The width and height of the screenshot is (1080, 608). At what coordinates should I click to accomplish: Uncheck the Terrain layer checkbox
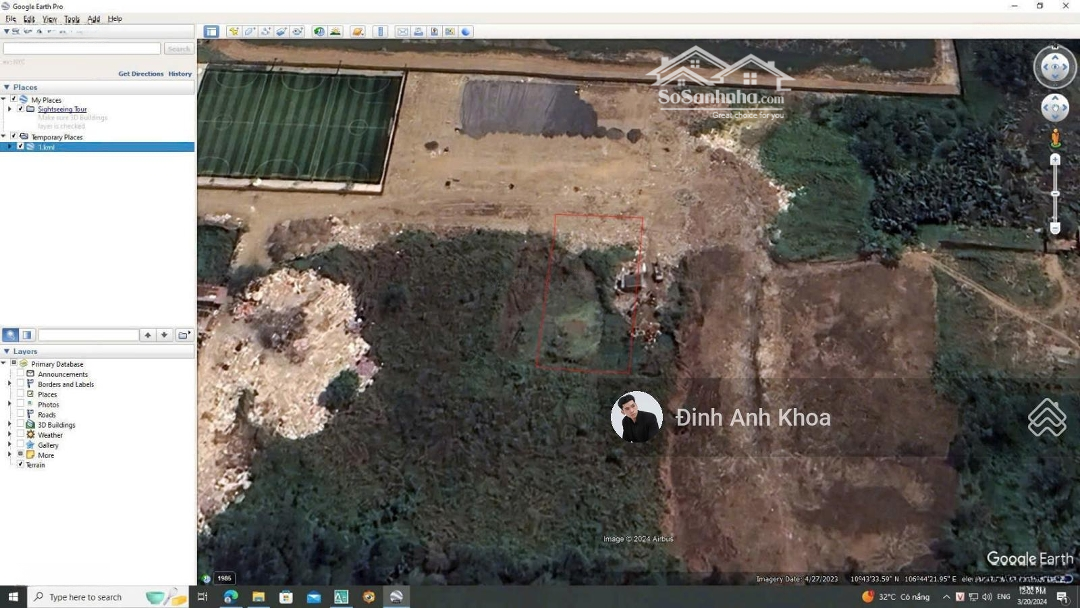tap(20, 464)
